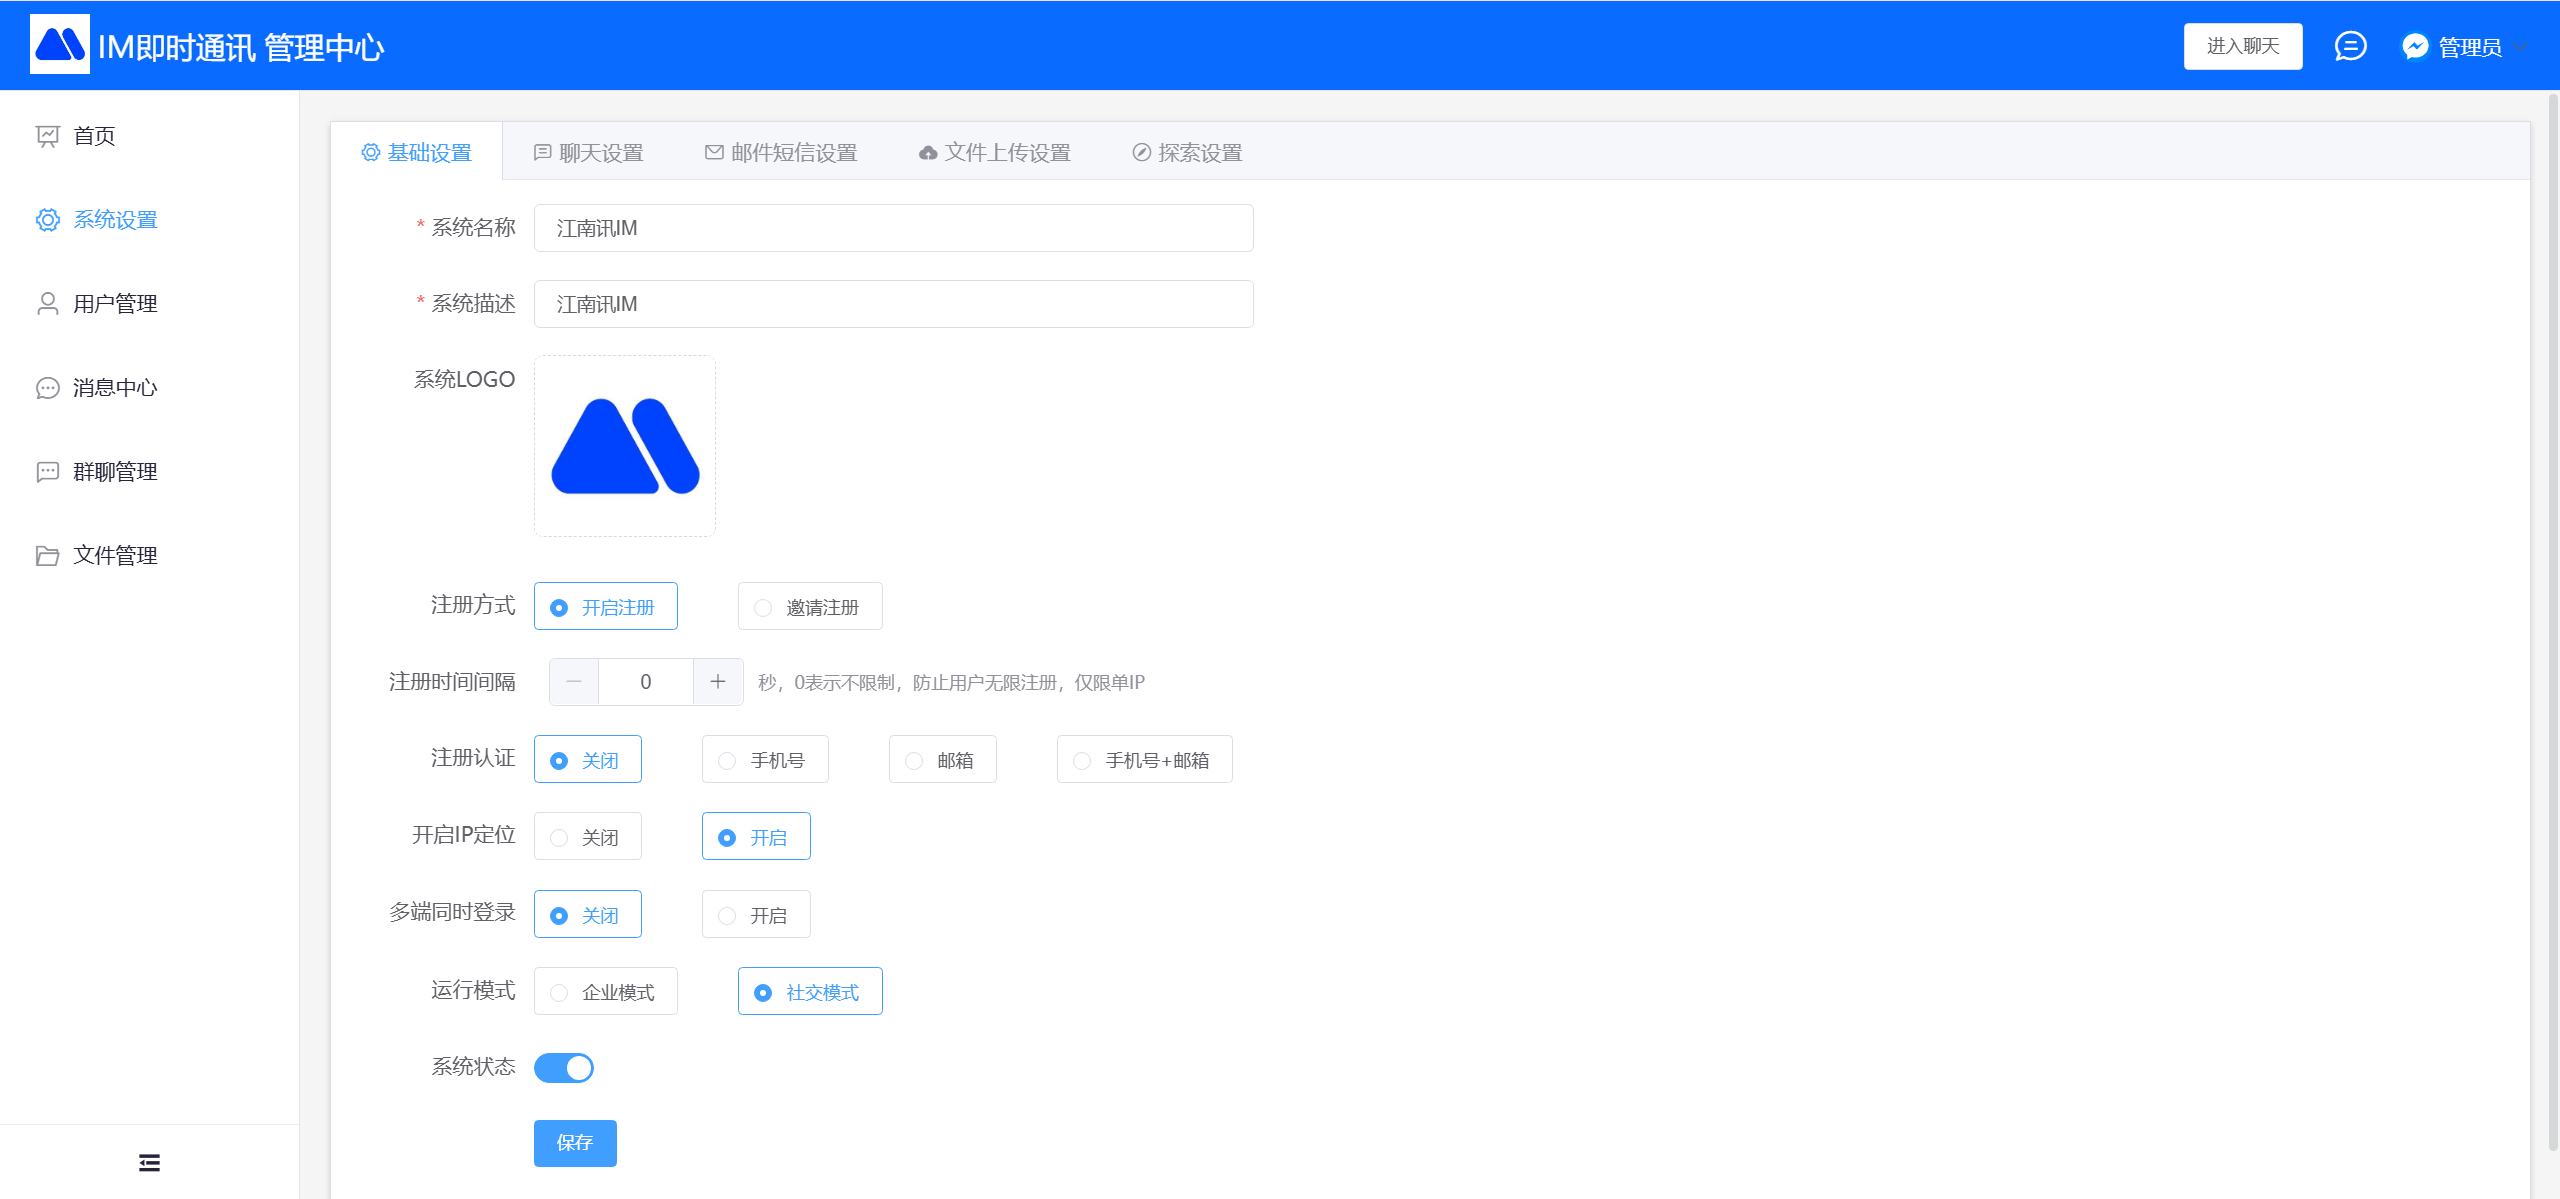Image resolution: width=2560 pixels, height=1199 pixels.
Task: Click the 首页 home sidebar icon
Action: coord(47,136)
